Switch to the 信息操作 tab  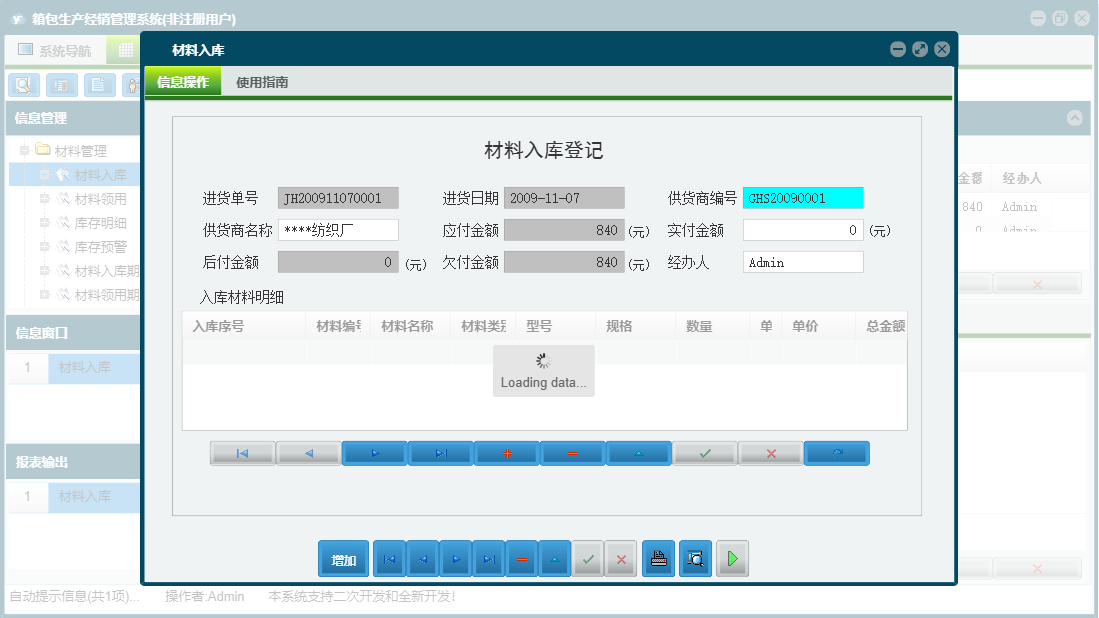click(x=183, y=82)
